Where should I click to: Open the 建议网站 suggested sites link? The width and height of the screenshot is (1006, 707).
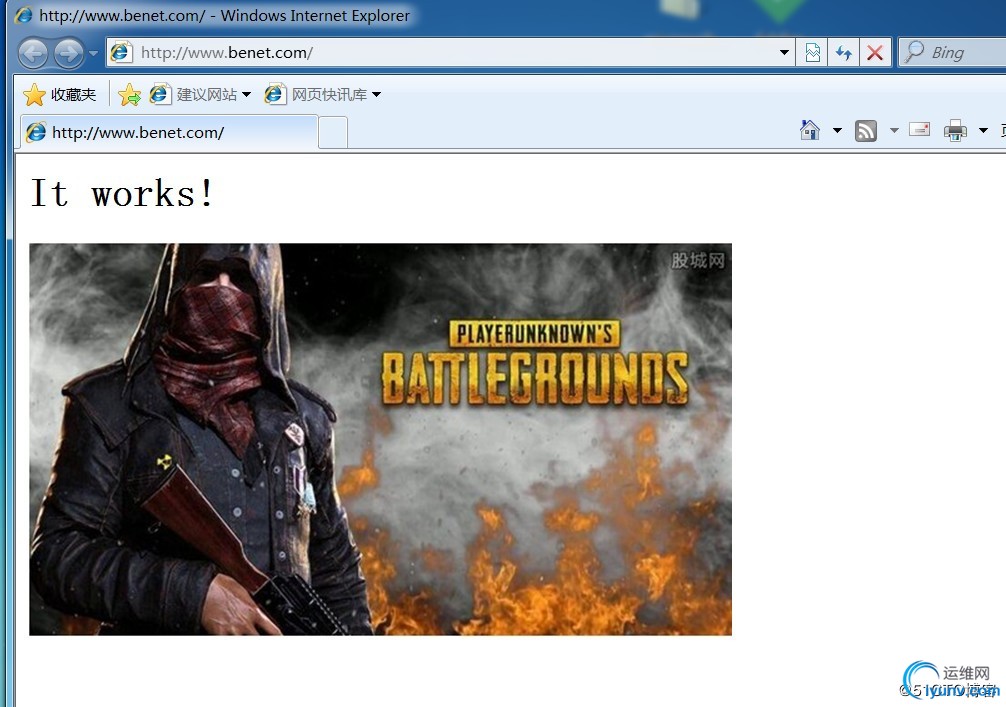(x=200, y=95)
